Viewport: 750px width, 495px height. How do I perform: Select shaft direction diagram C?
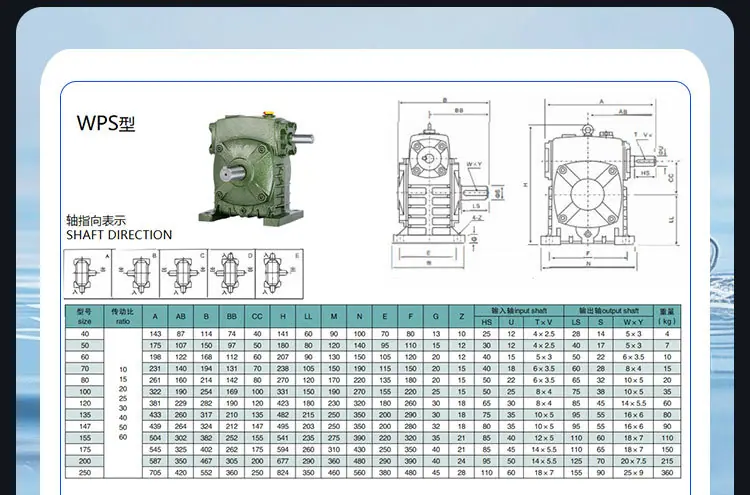pyautogui.click(x=184, y=274)
